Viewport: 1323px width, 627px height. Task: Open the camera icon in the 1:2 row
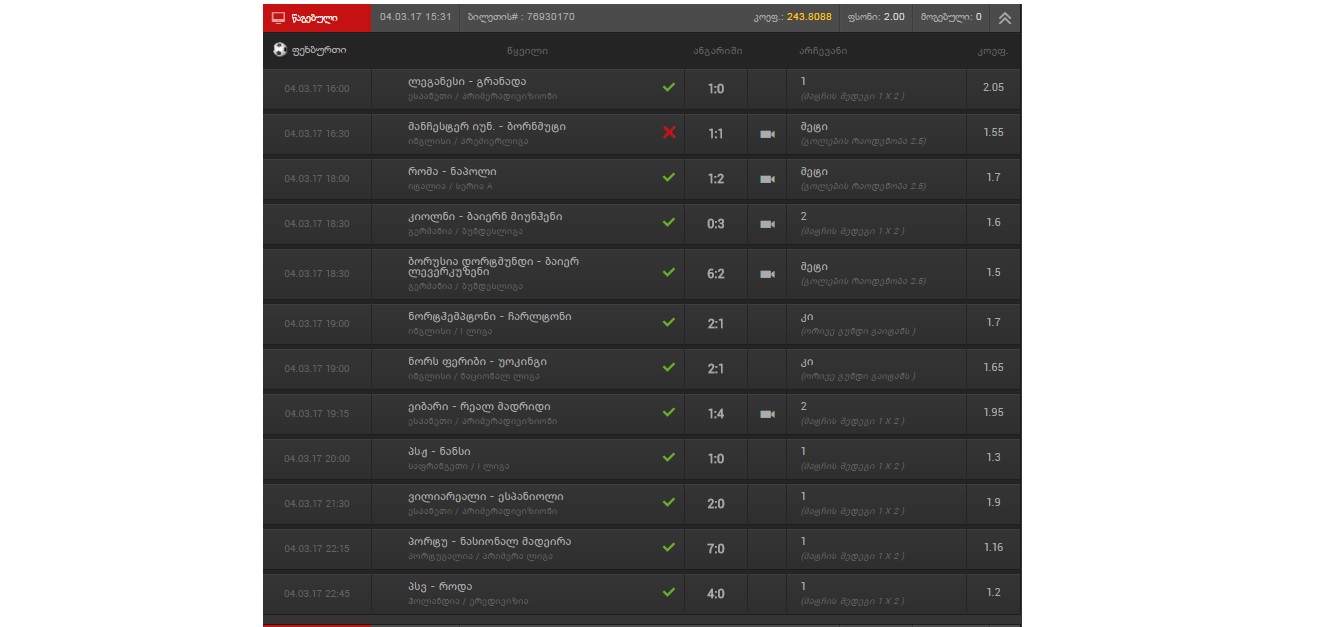[x=767, y=179]
